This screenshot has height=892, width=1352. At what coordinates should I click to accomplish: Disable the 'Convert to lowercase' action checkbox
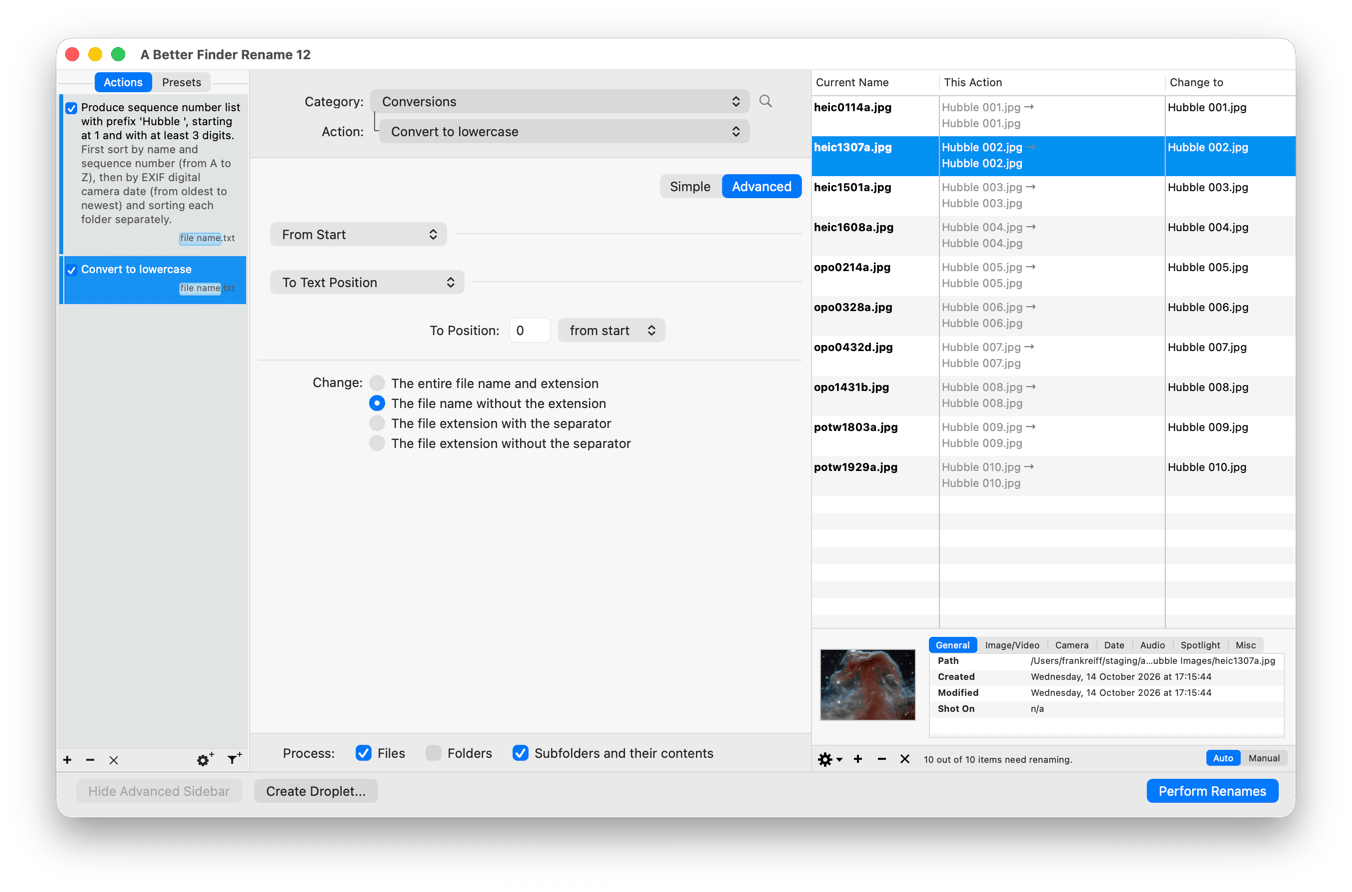coord(71,270)
